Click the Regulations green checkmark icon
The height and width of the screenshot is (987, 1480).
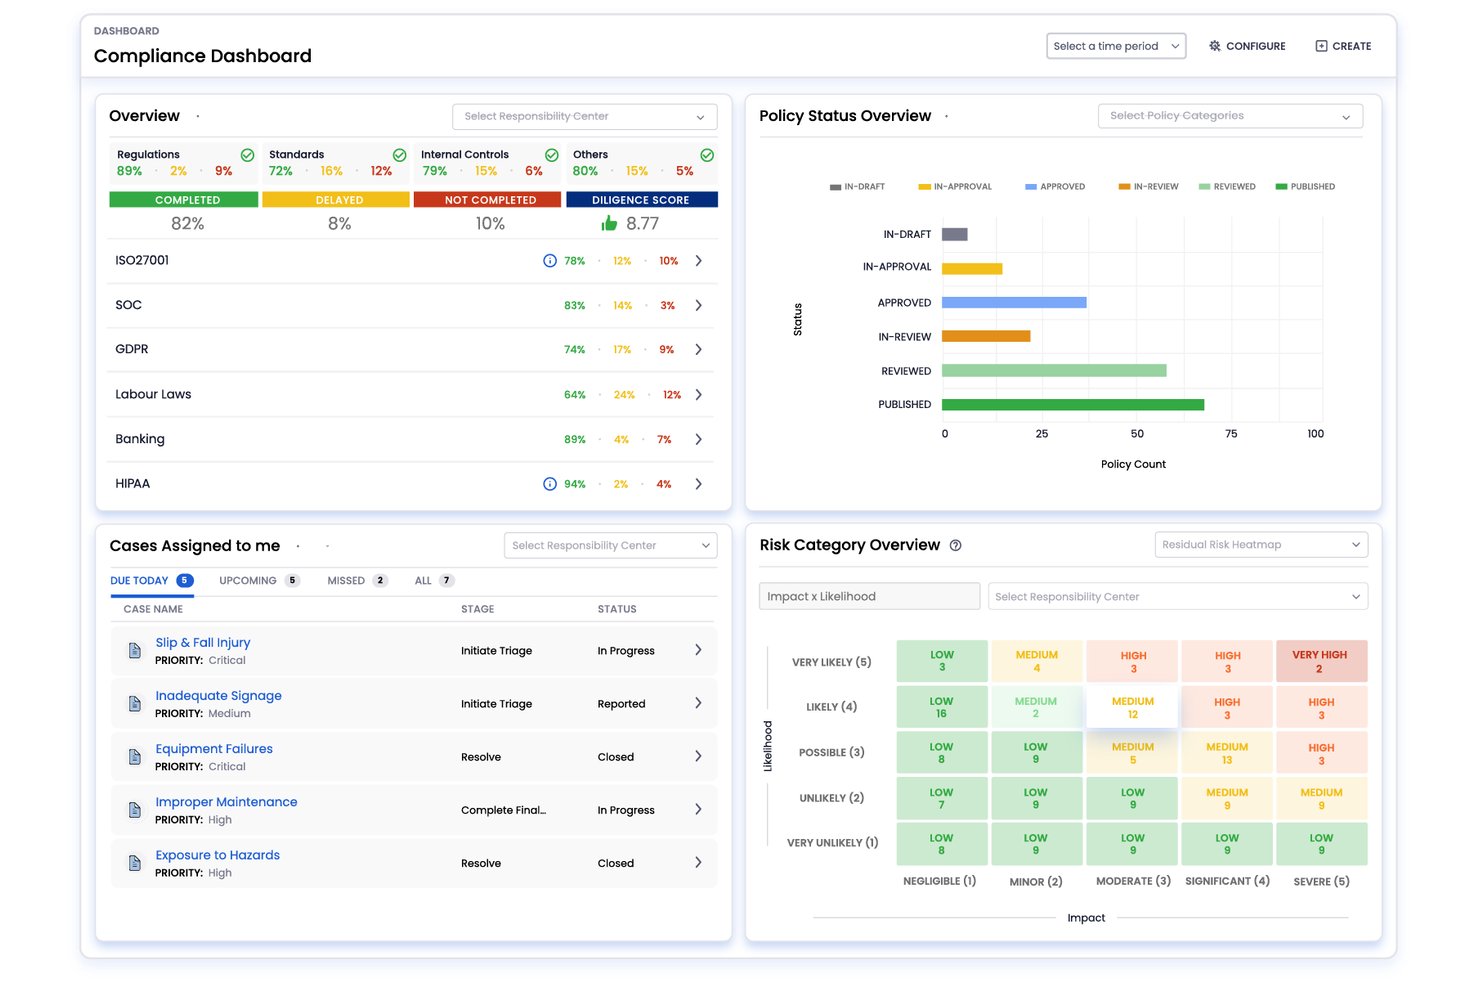[247, 155]
